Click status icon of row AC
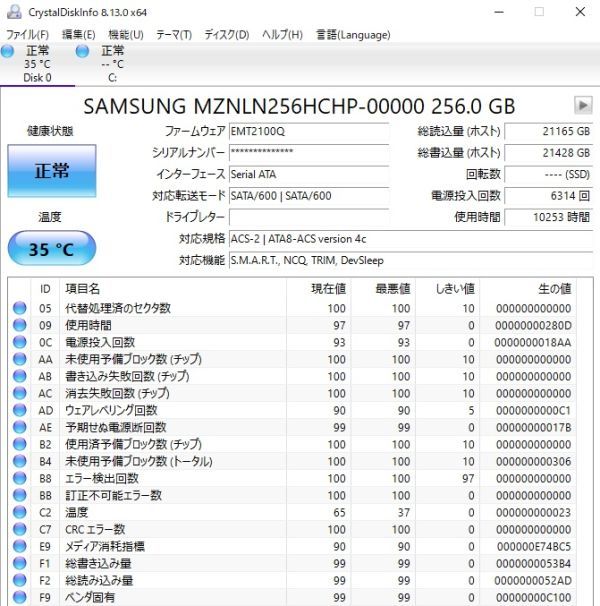This screenshot has height=606, width=600. coord(19,393)
